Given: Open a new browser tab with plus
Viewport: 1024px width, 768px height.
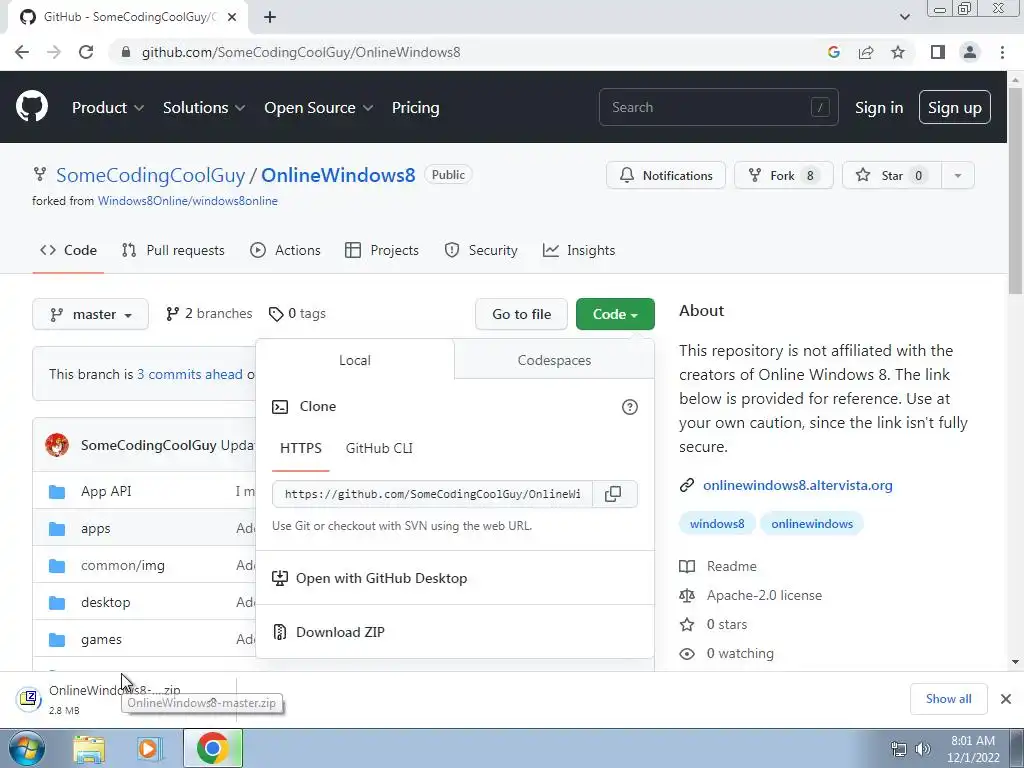Looking at the screenshot, I should coord(270,18).
